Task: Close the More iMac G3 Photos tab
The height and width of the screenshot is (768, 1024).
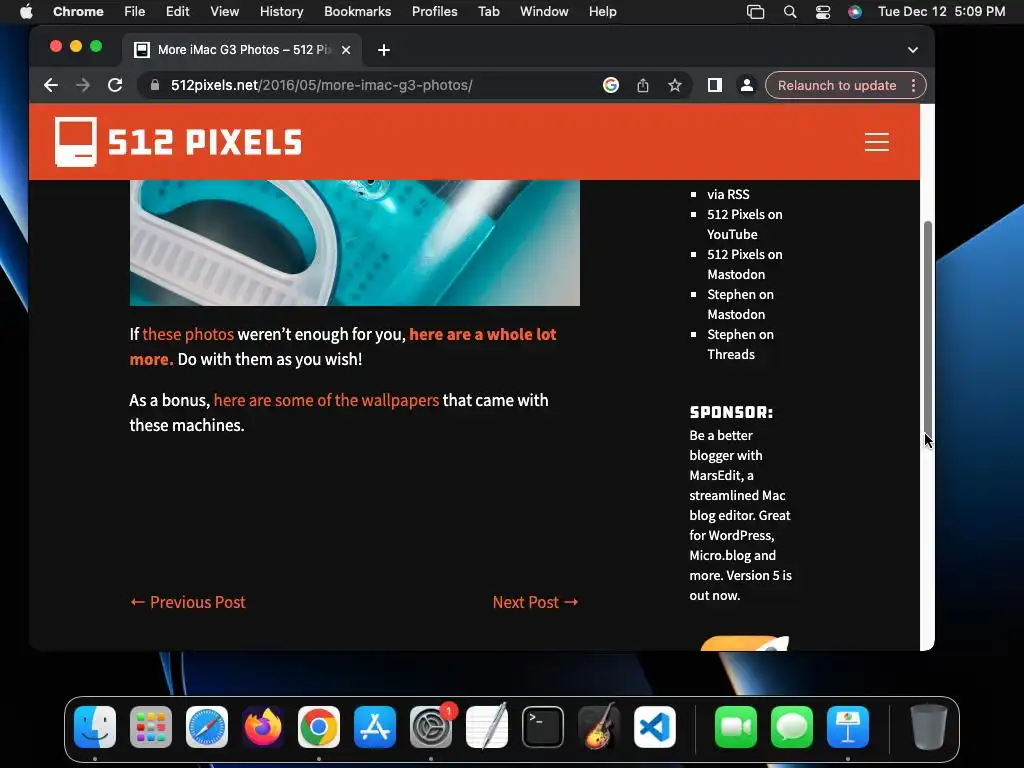Action: 346,50
